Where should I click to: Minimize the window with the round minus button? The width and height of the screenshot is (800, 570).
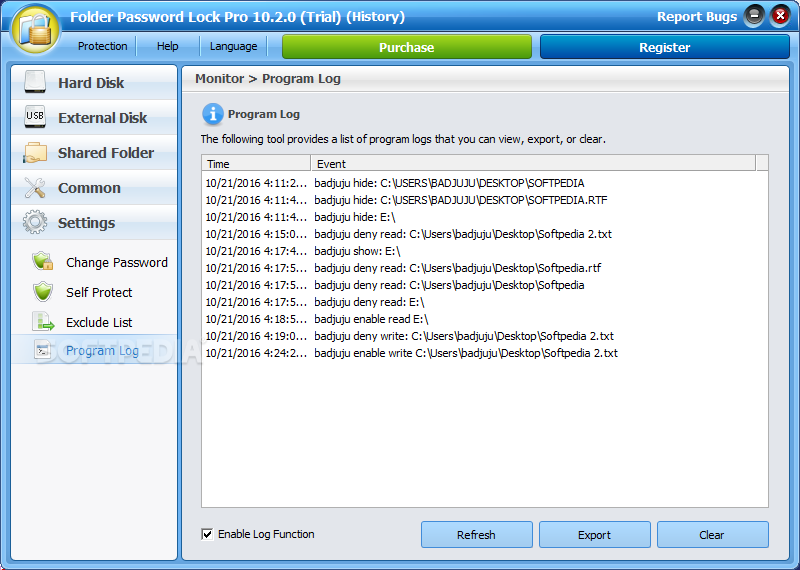(x=754, y=16)
